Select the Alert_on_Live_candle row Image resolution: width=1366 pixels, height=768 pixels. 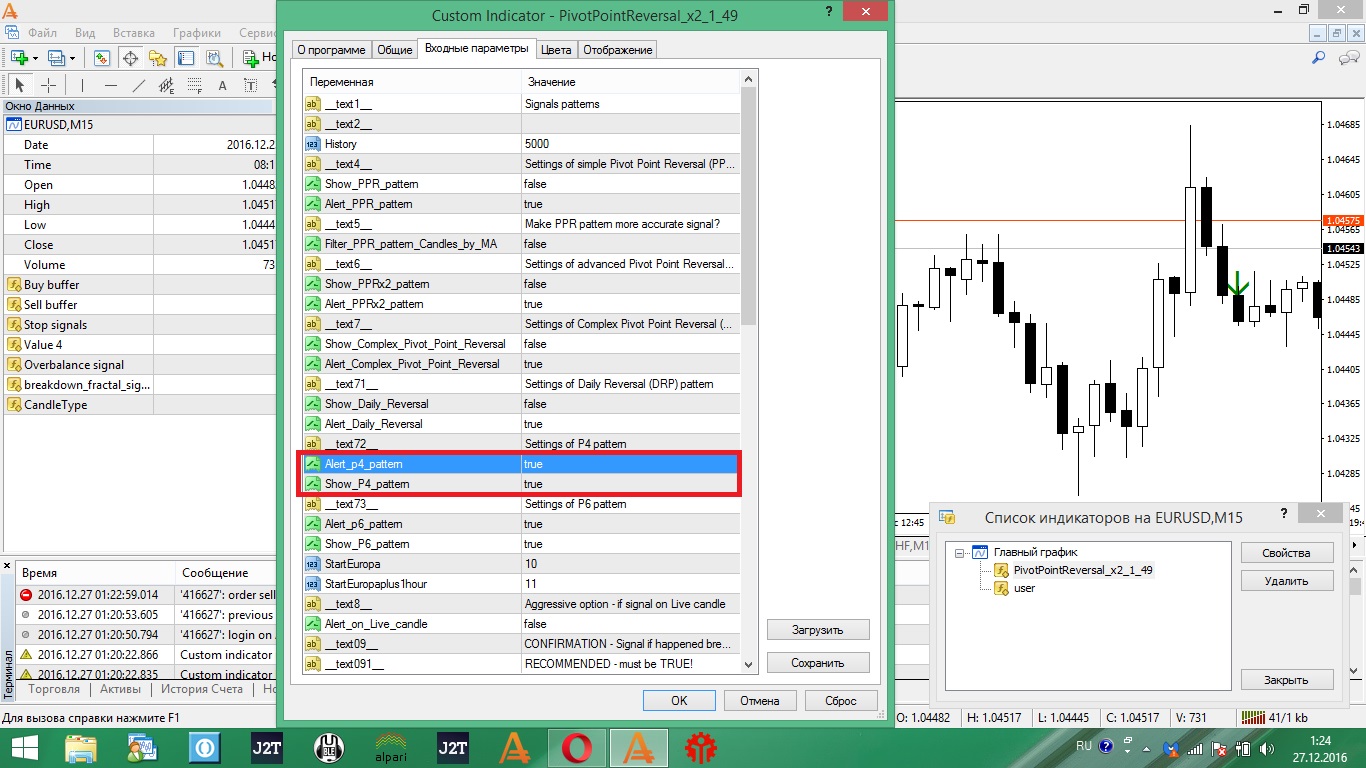(521, 624)
